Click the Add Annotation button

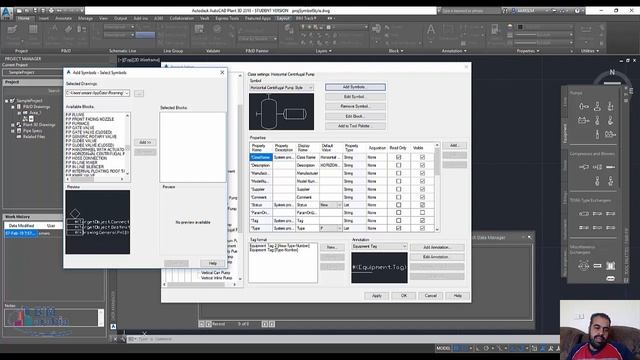pos(437,247)
